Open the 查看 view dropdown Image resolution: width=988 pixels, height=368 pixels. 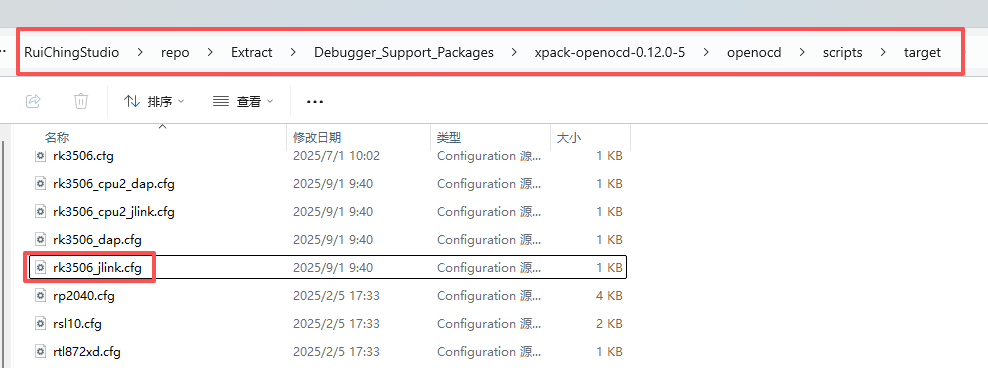[x=243, y=101]
